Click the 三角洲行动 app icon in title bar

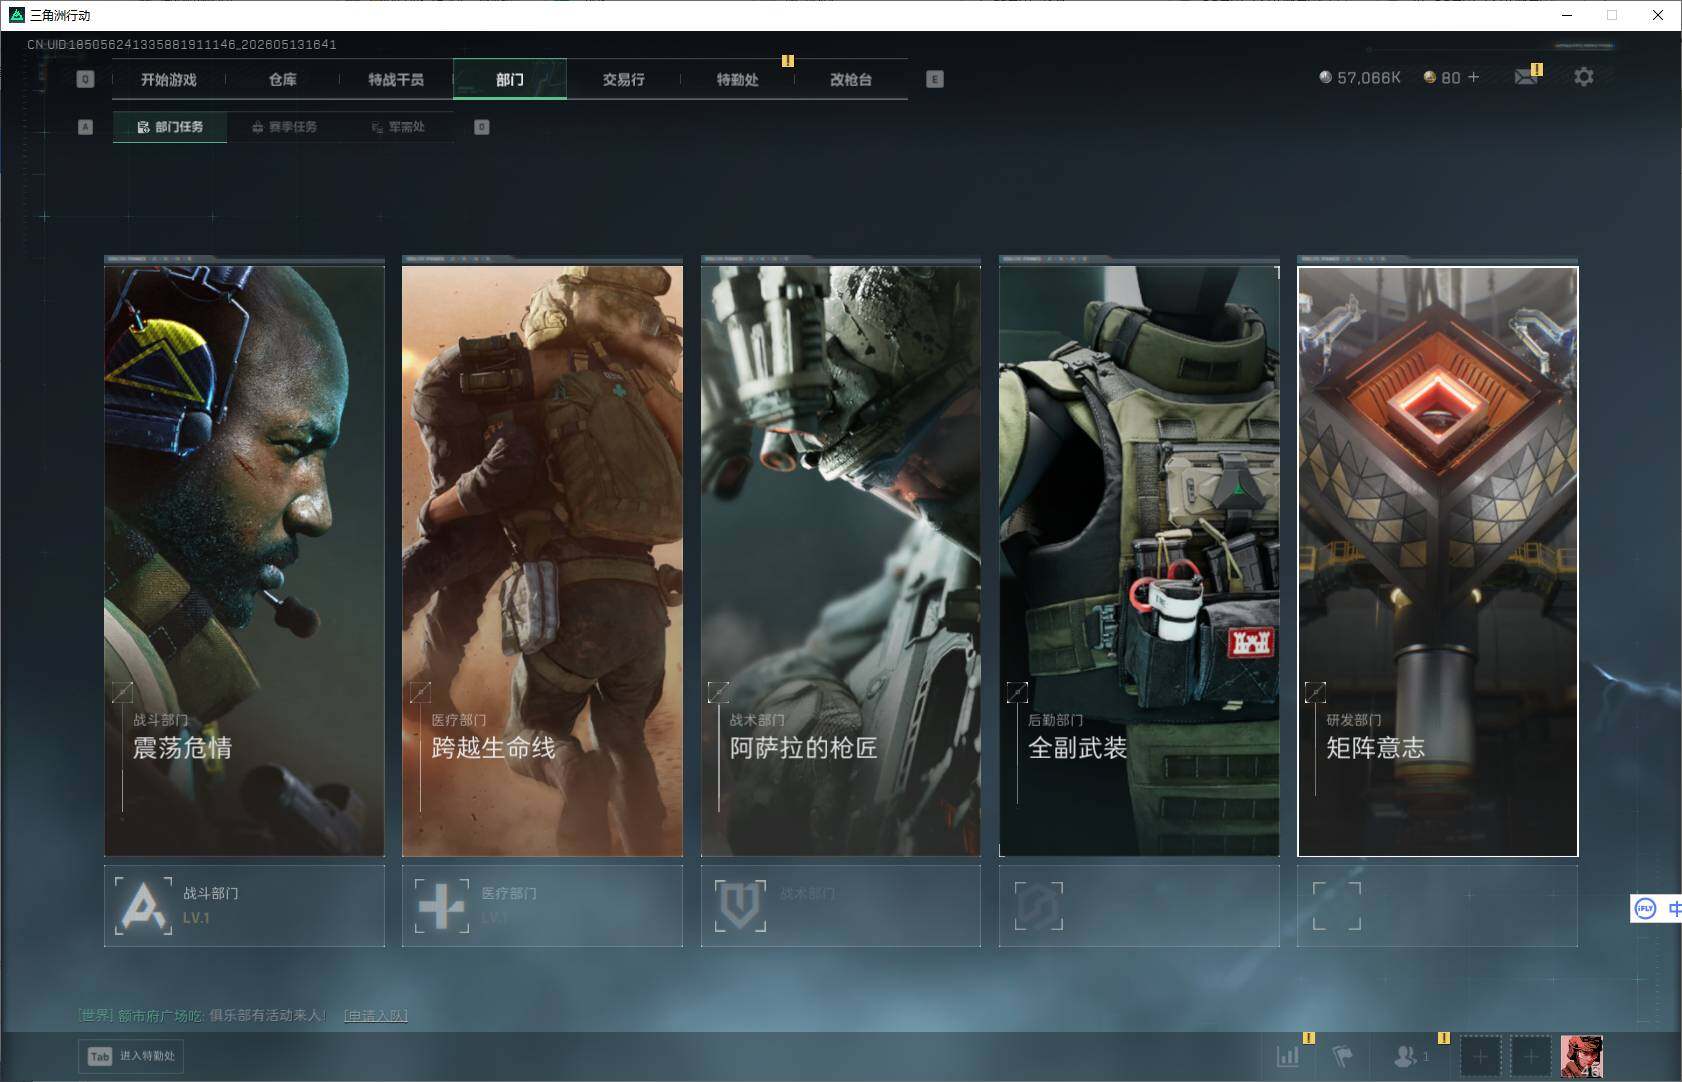[x=16, y=15]
